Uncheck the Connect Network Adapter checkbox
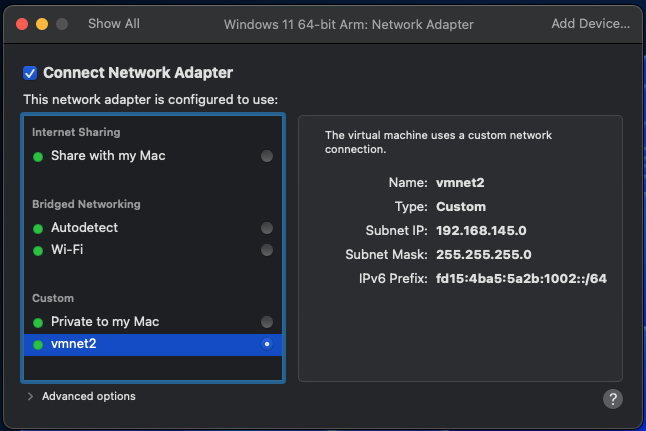This screenshot has width=646, height=431. 30,73
